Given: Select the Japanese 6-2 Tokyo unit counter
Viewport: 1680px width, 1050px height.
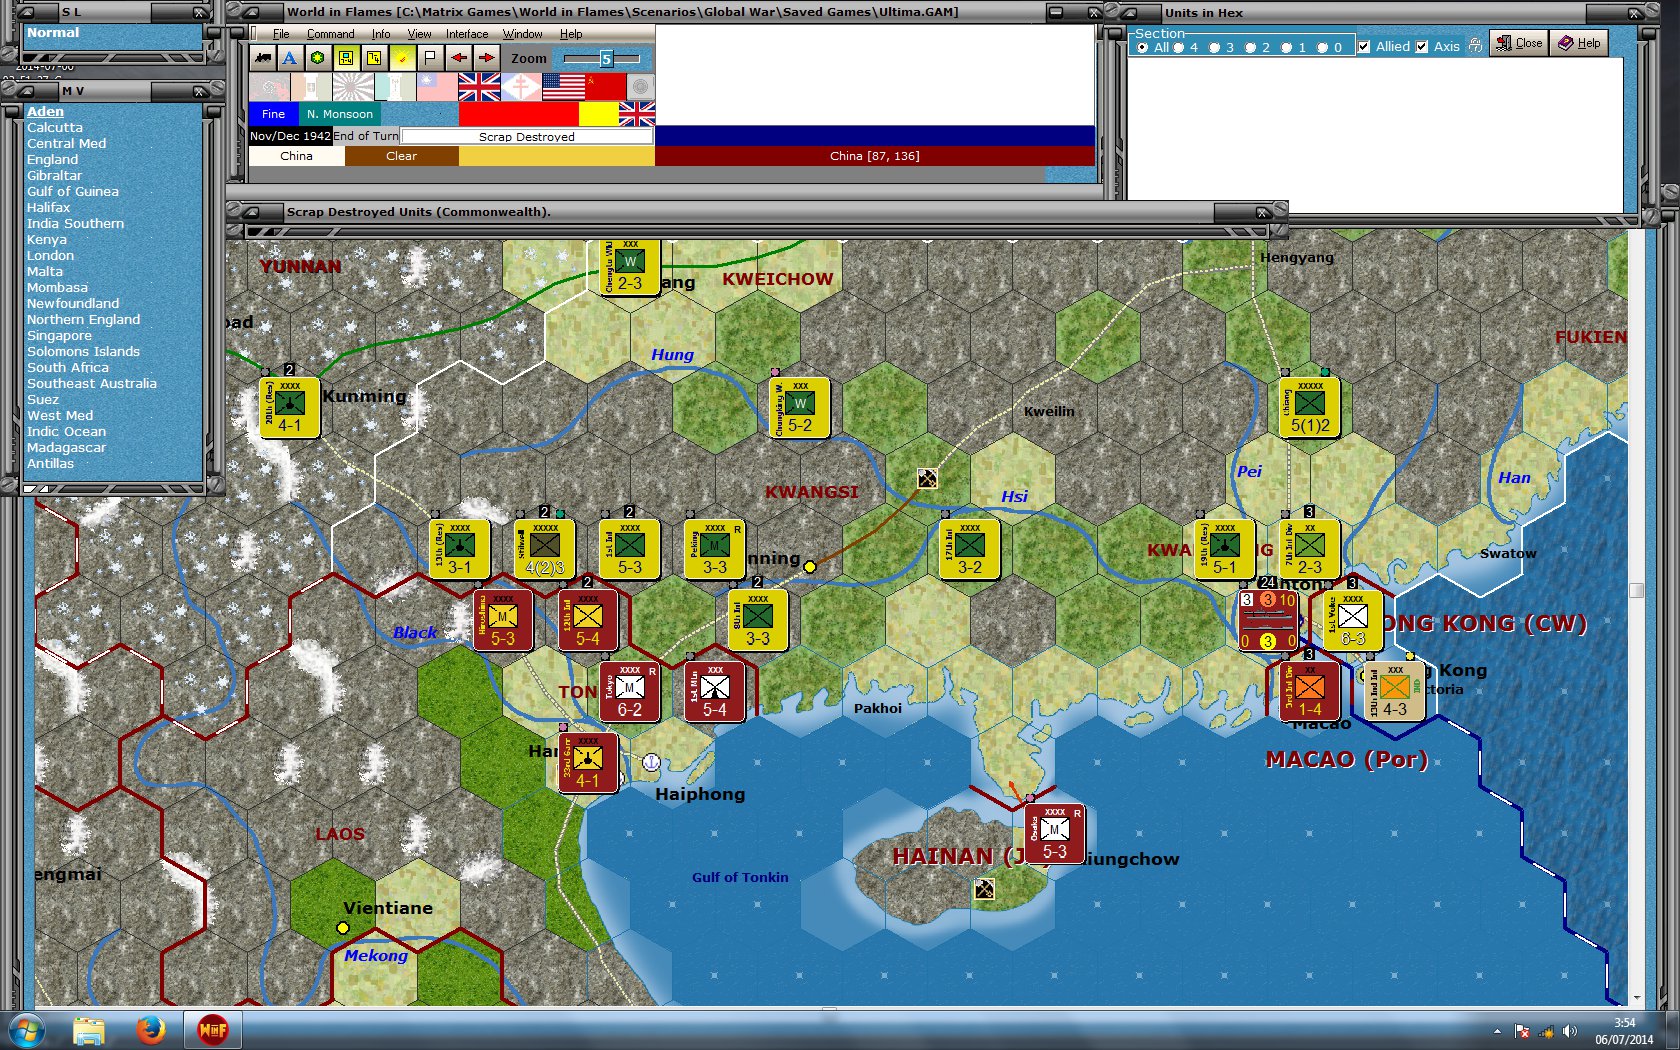Looking at the screenshot, I should [x=629, y=691].
